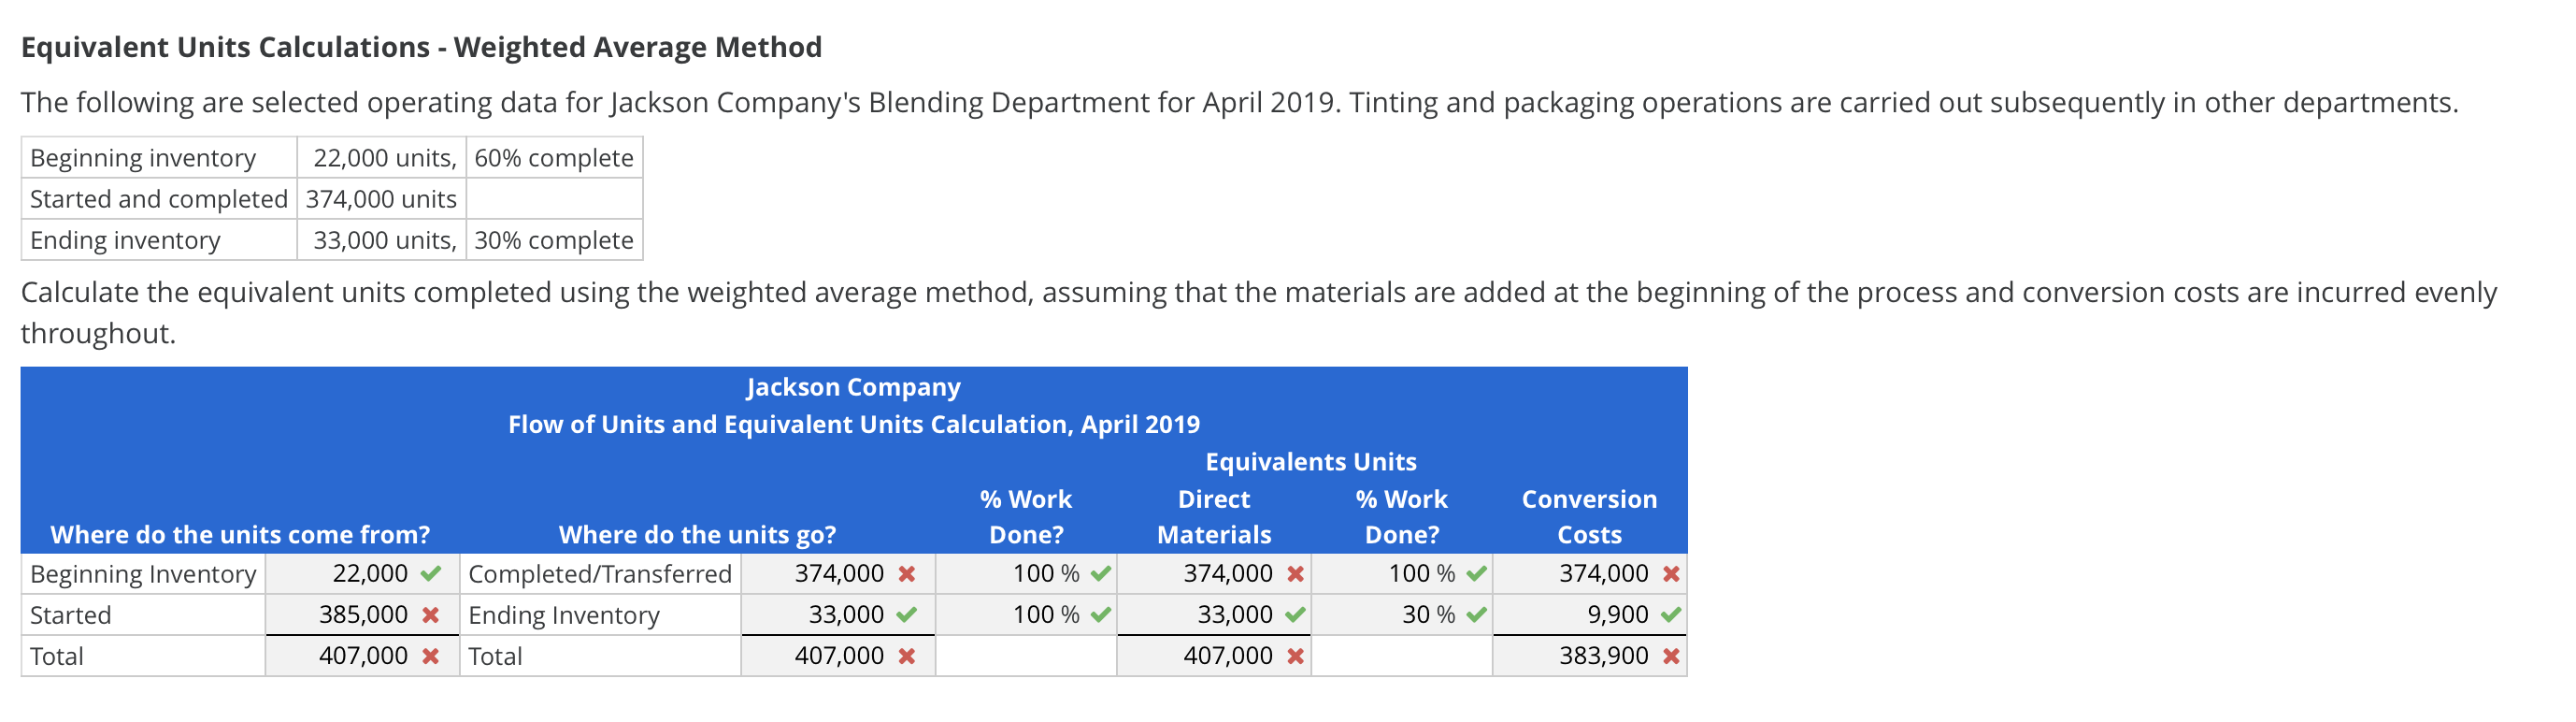Click 'Where do the units go?' header
The image size is (2576, 722).
[x=697, y=535]
